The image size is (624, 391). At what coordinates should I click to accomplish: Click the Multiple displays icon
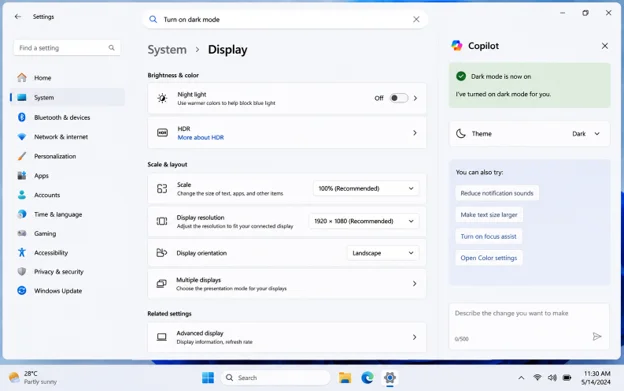(x=162, y=284)
